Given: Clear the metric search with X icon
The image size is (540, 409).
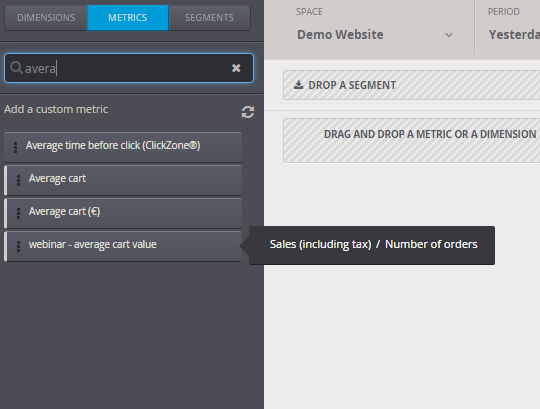Looking at the screenshot, I should click(x=236, y=68).
